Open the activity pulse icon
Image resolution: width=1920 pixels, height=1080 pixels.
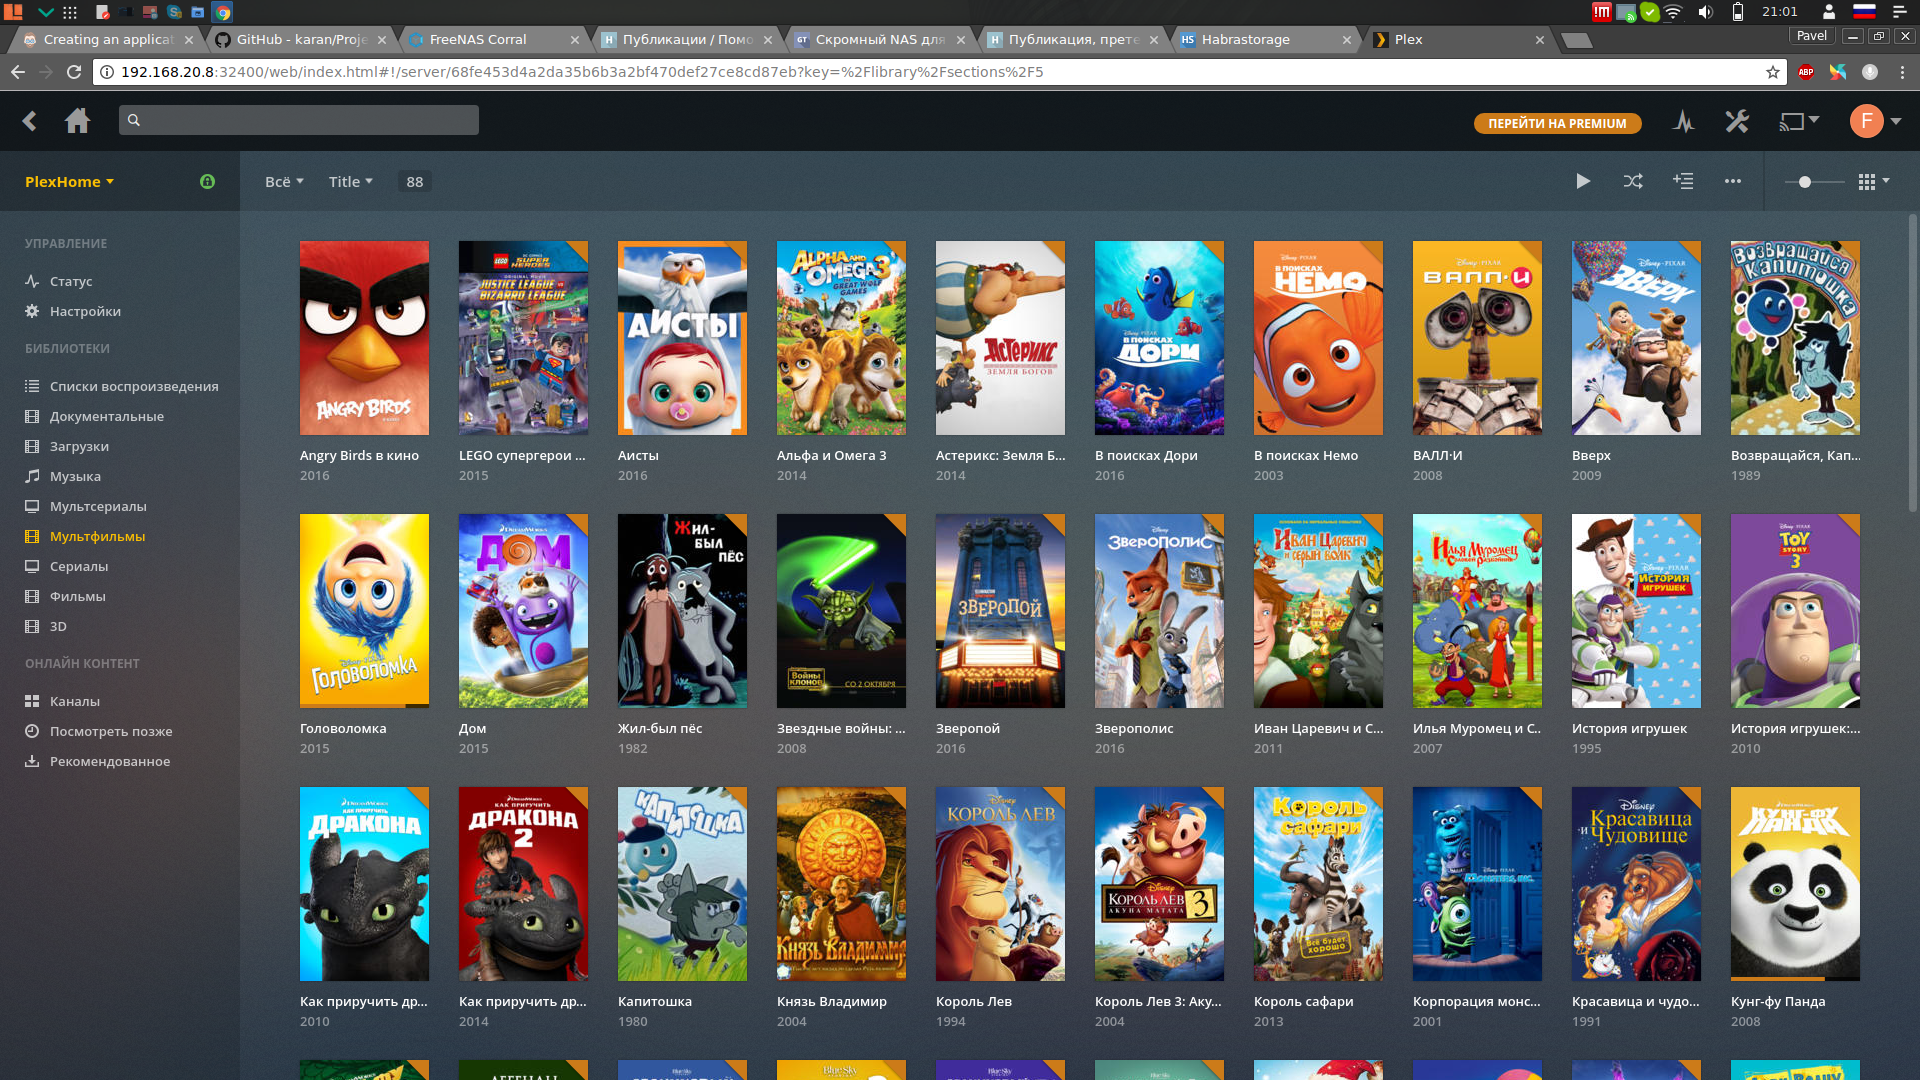click(x=1684, y=122)
